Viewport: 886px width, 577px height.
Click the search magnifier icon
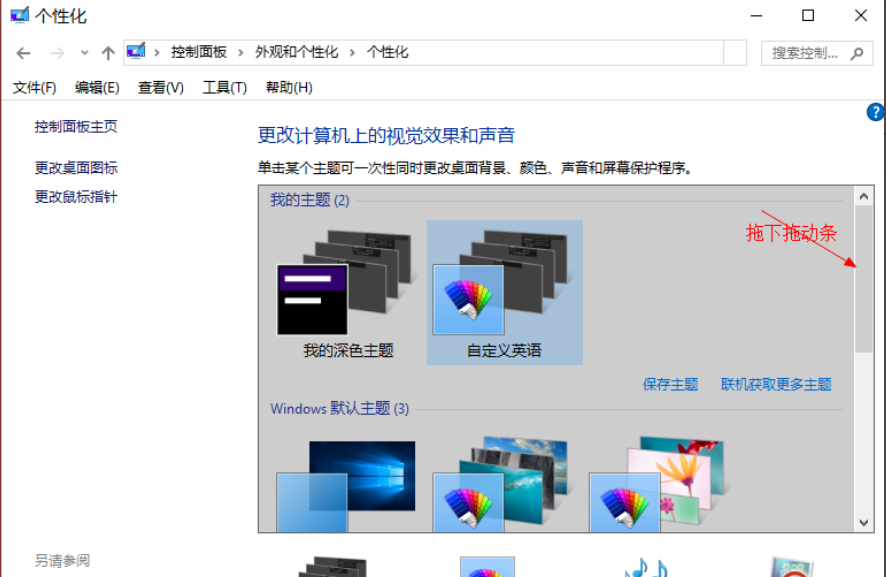tap(857, 53)
